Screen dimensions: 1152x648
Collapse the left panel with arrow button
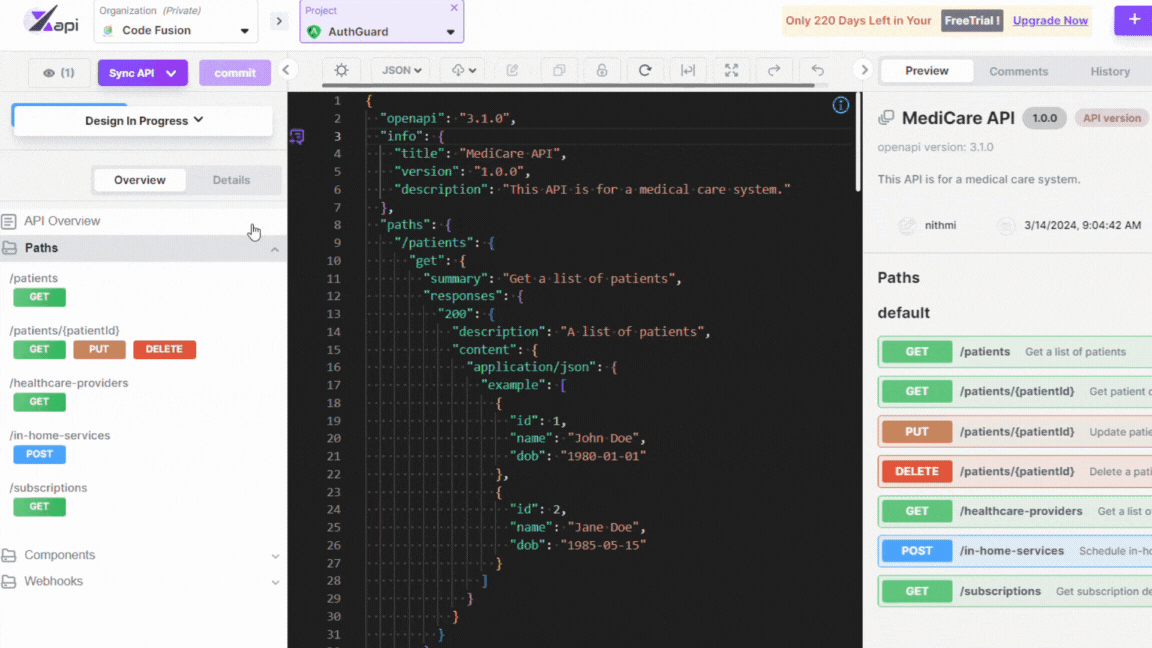click(x=286, y=70)
